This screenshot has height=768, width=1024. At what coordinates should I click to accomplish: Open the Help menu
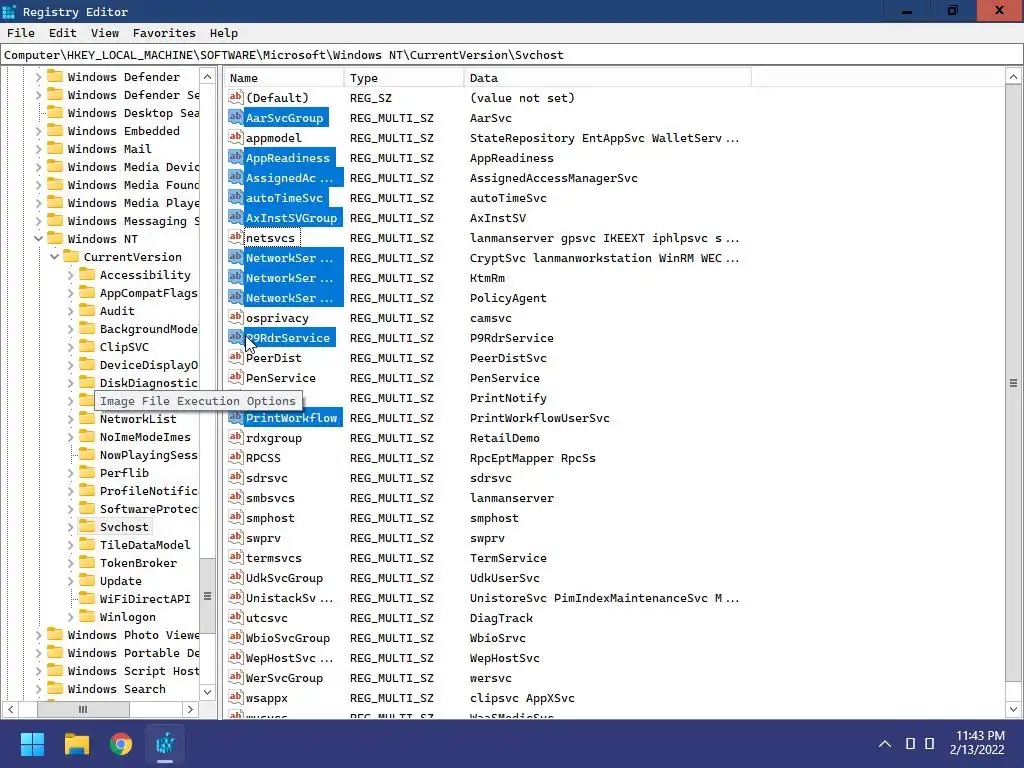[x=223, y=33]
